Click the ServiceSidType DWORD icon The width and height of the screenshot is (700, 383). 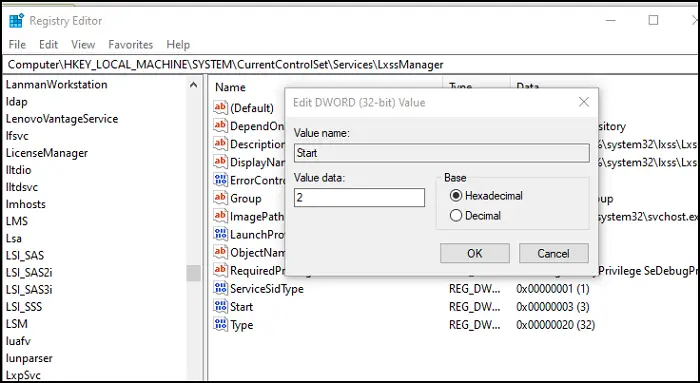point(220,288)
